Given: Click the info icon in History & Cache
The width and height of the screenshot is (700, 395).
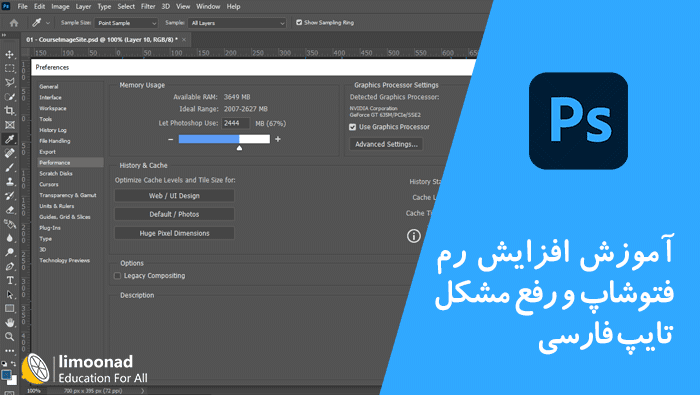Looking at the screenshot, I should [414, 236].
